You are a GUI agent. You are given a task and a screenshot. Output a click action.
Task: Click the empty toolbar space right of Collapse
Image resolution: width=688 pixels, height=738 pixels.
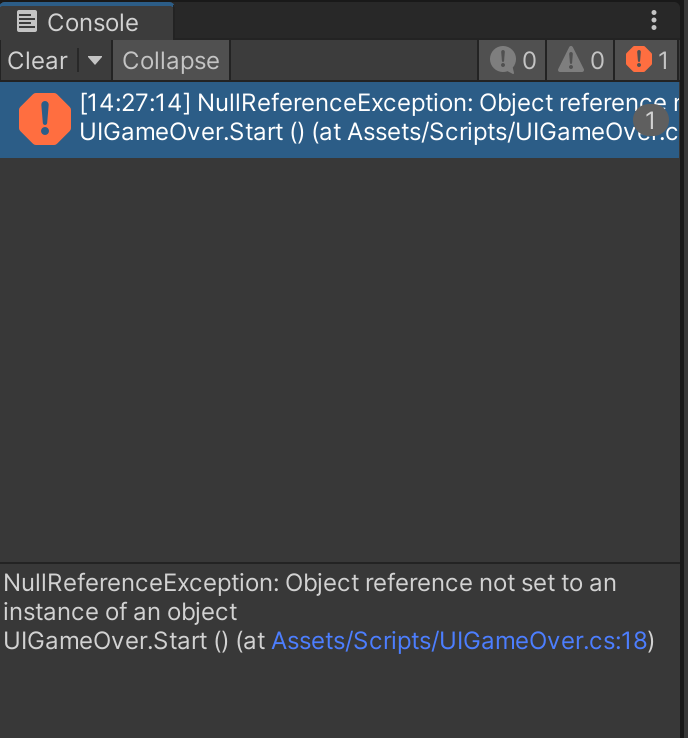350,61
